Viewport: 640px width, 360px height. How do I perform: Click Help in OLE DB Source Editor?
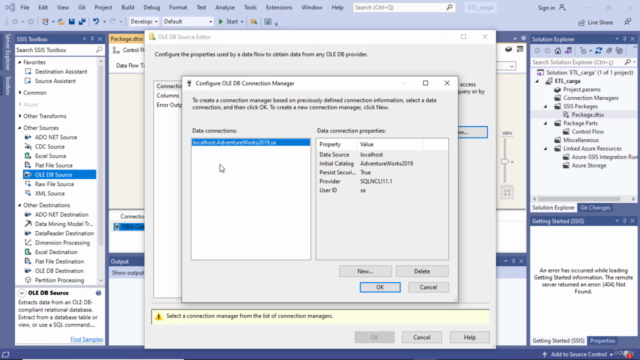(469, 338)
